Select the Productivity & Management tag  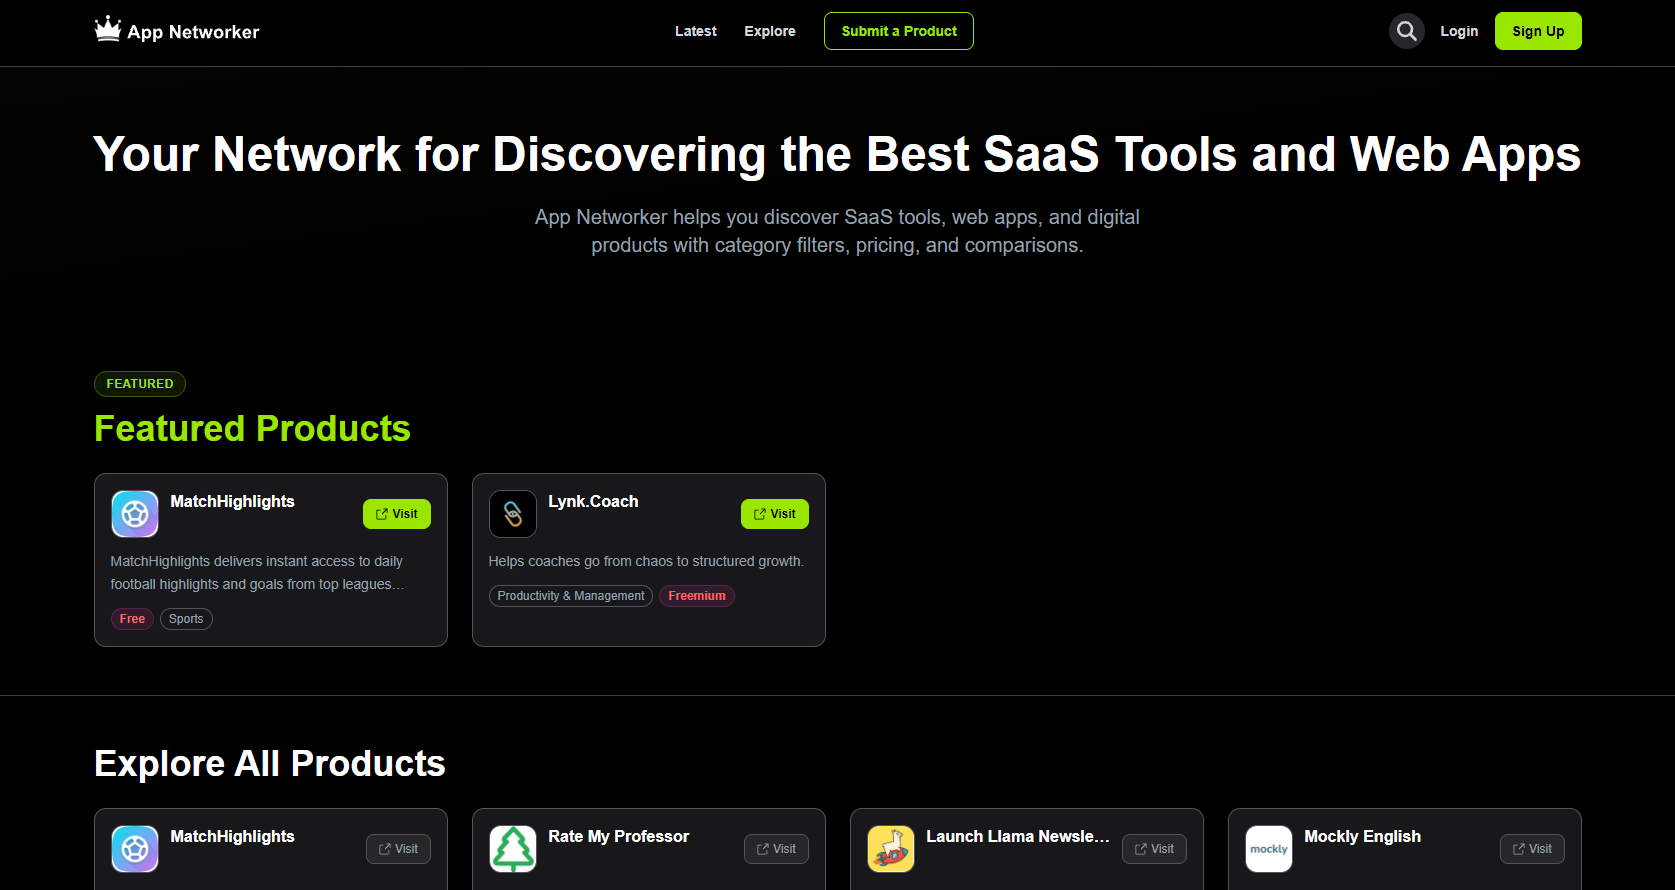[571, 596]
